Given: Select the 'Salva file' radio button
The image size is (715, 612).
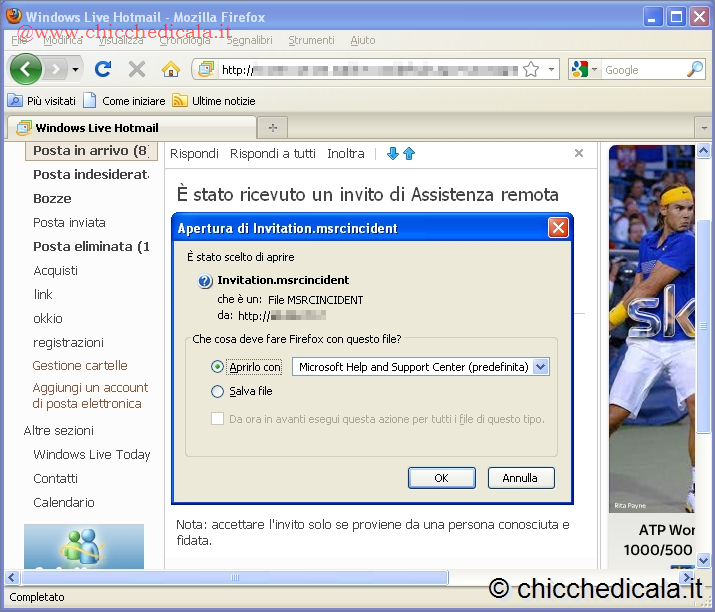Looking at the screenshot, I should 218,392.
